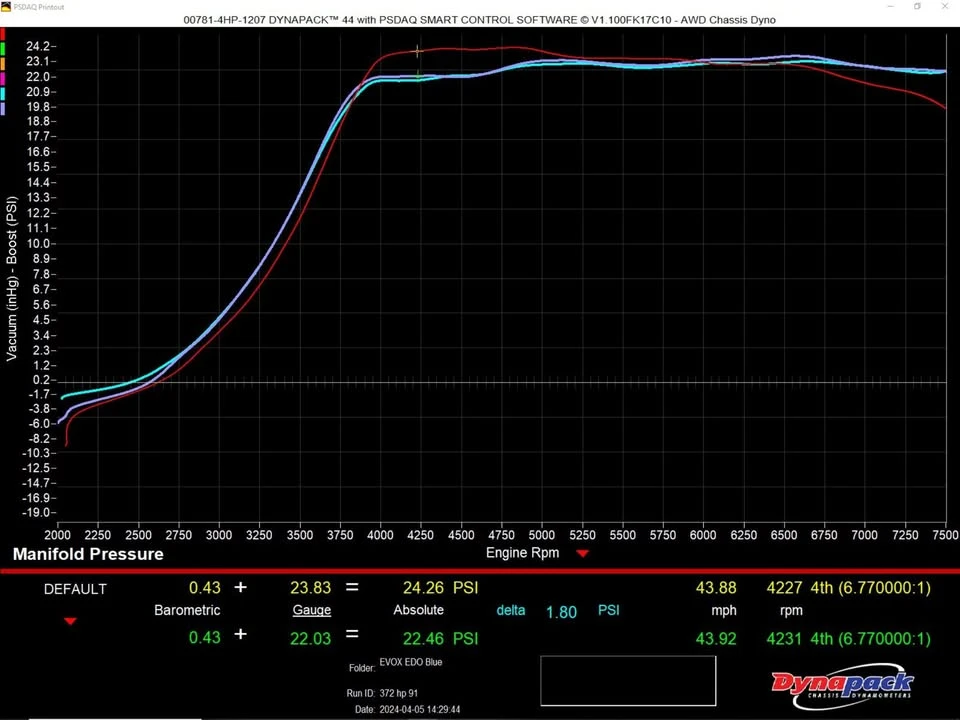This screenshot has width=960, height=720.
Task: Click the green 22.46 PSI absolute value
Action: point(440,639)
